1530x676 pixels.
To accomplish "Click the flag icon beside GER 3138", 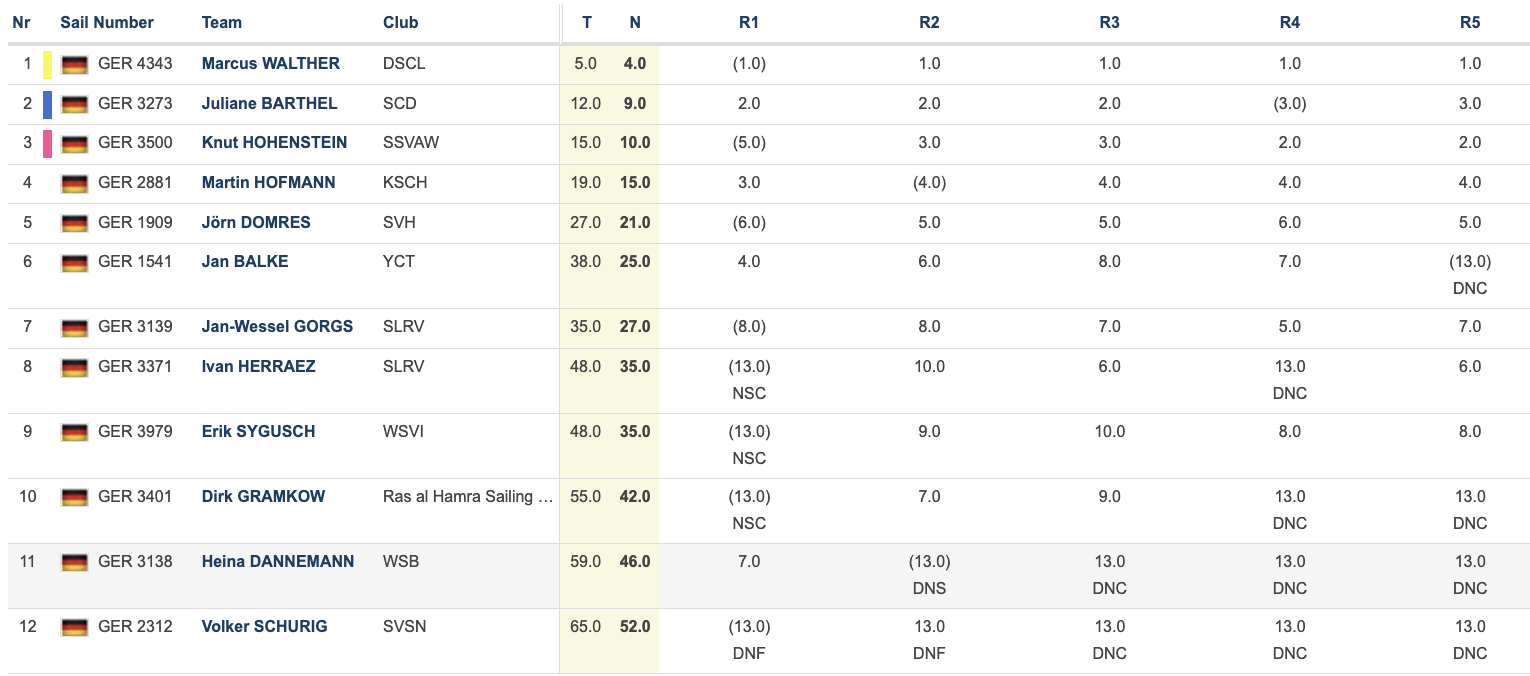I will pyautogui.click(x=74, y=563).
